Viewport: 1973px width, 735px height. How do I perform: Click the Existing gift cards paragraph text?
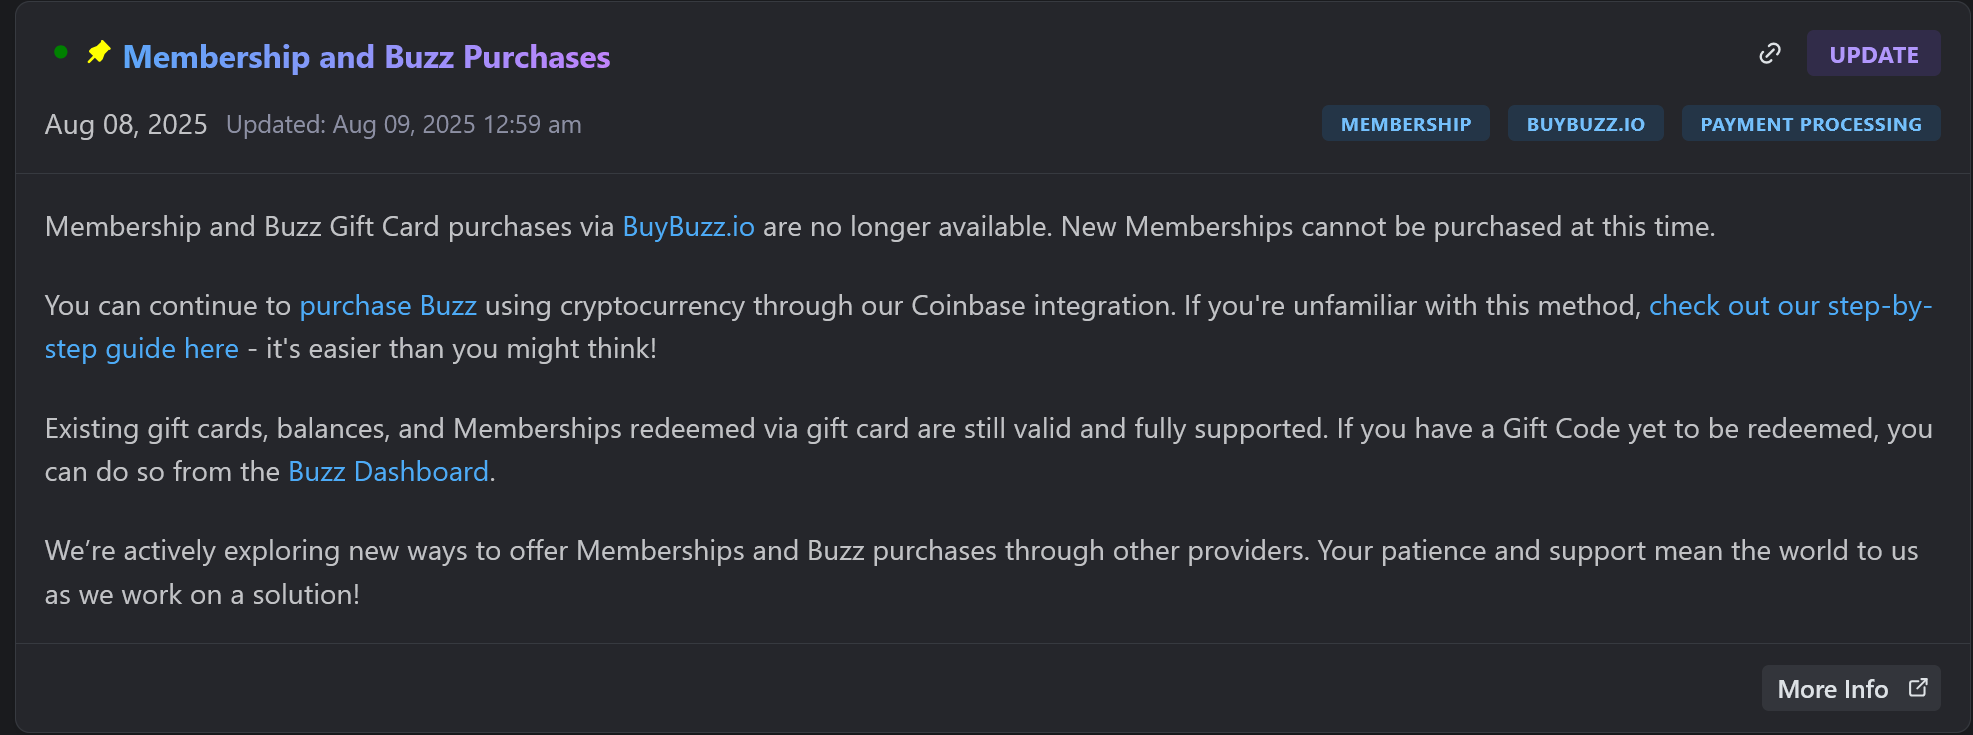[700, 429]
